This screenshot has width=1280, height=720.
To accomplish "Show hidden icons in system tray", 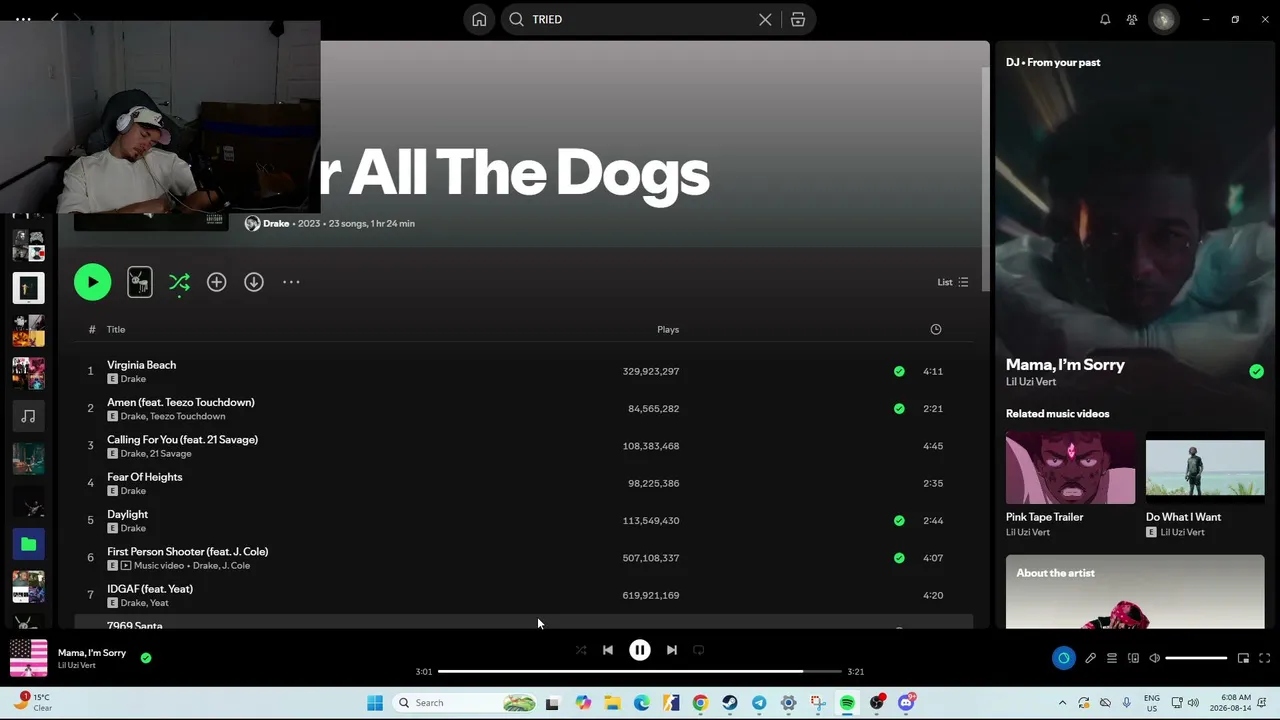I will point(1062,703).
